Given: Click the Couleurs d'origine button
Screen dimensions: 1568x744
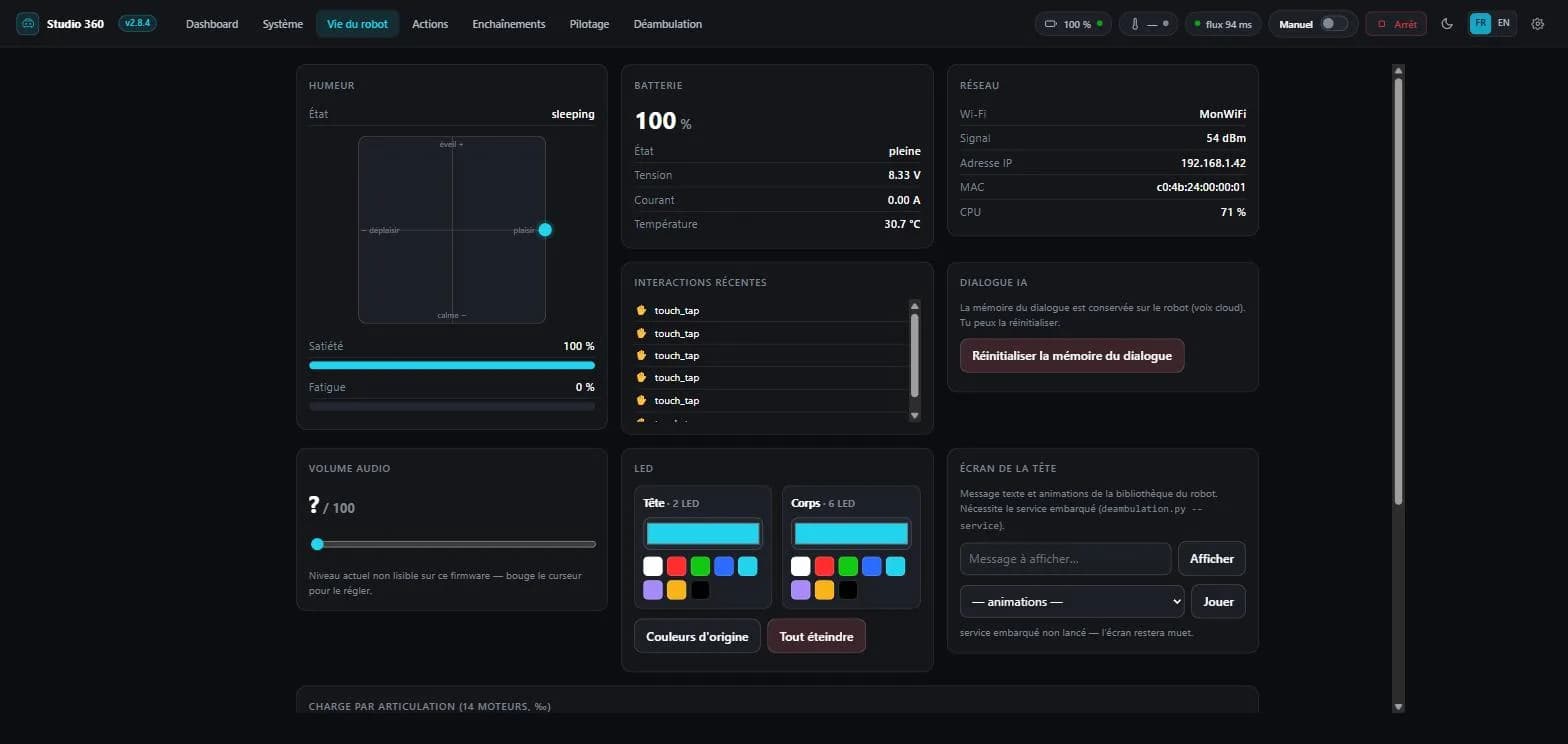Looking at the screenshot, I should coord(697,636).
